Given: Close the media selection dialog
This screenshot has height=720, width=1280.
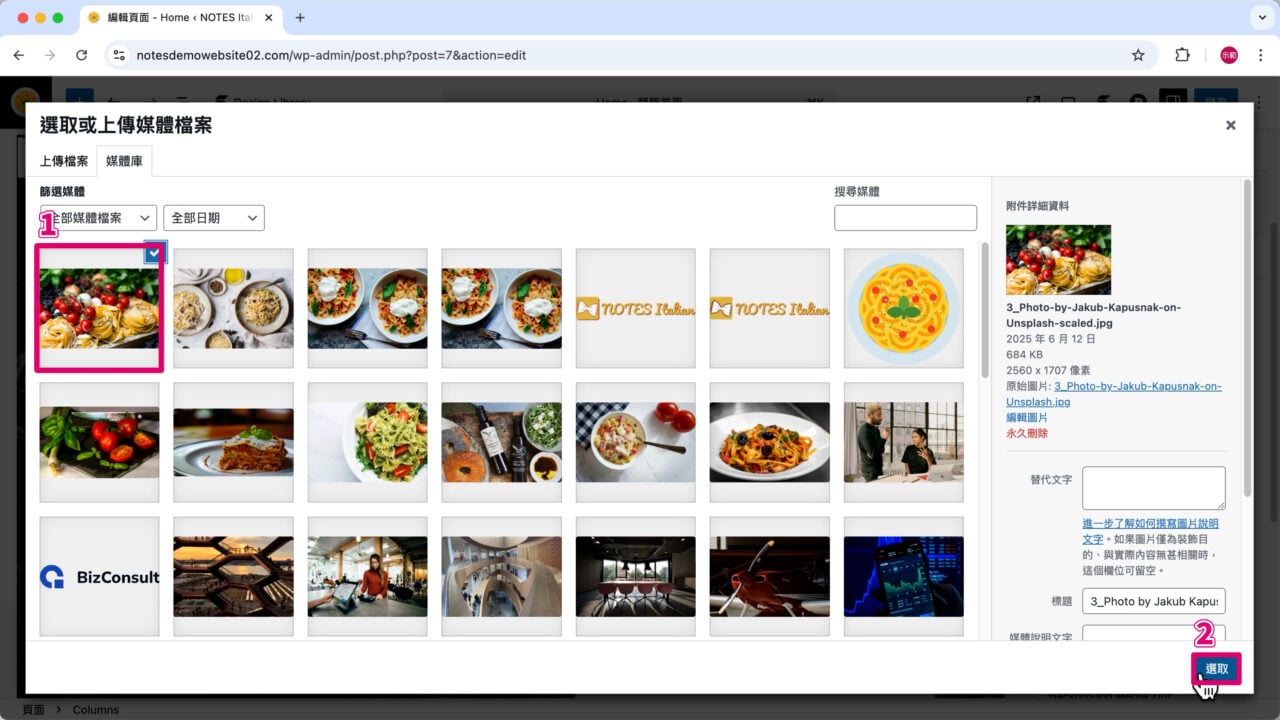Looking at the screenshot, I should (x=1230, y=125).
